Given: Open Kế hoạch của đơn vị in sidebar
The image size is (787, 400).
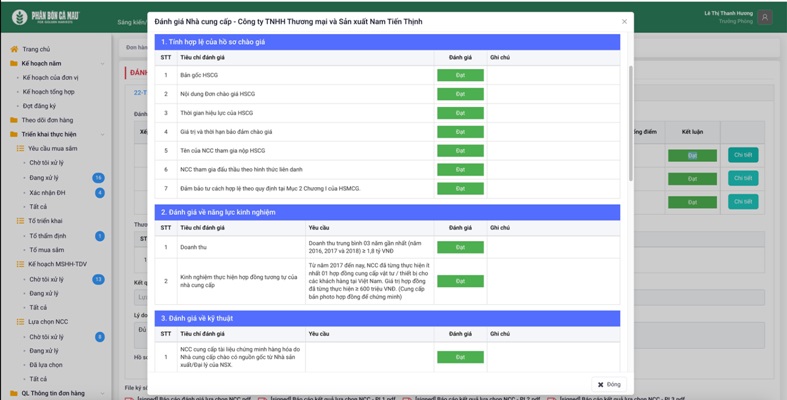Looking at the screenshot, I should (50, 78).
